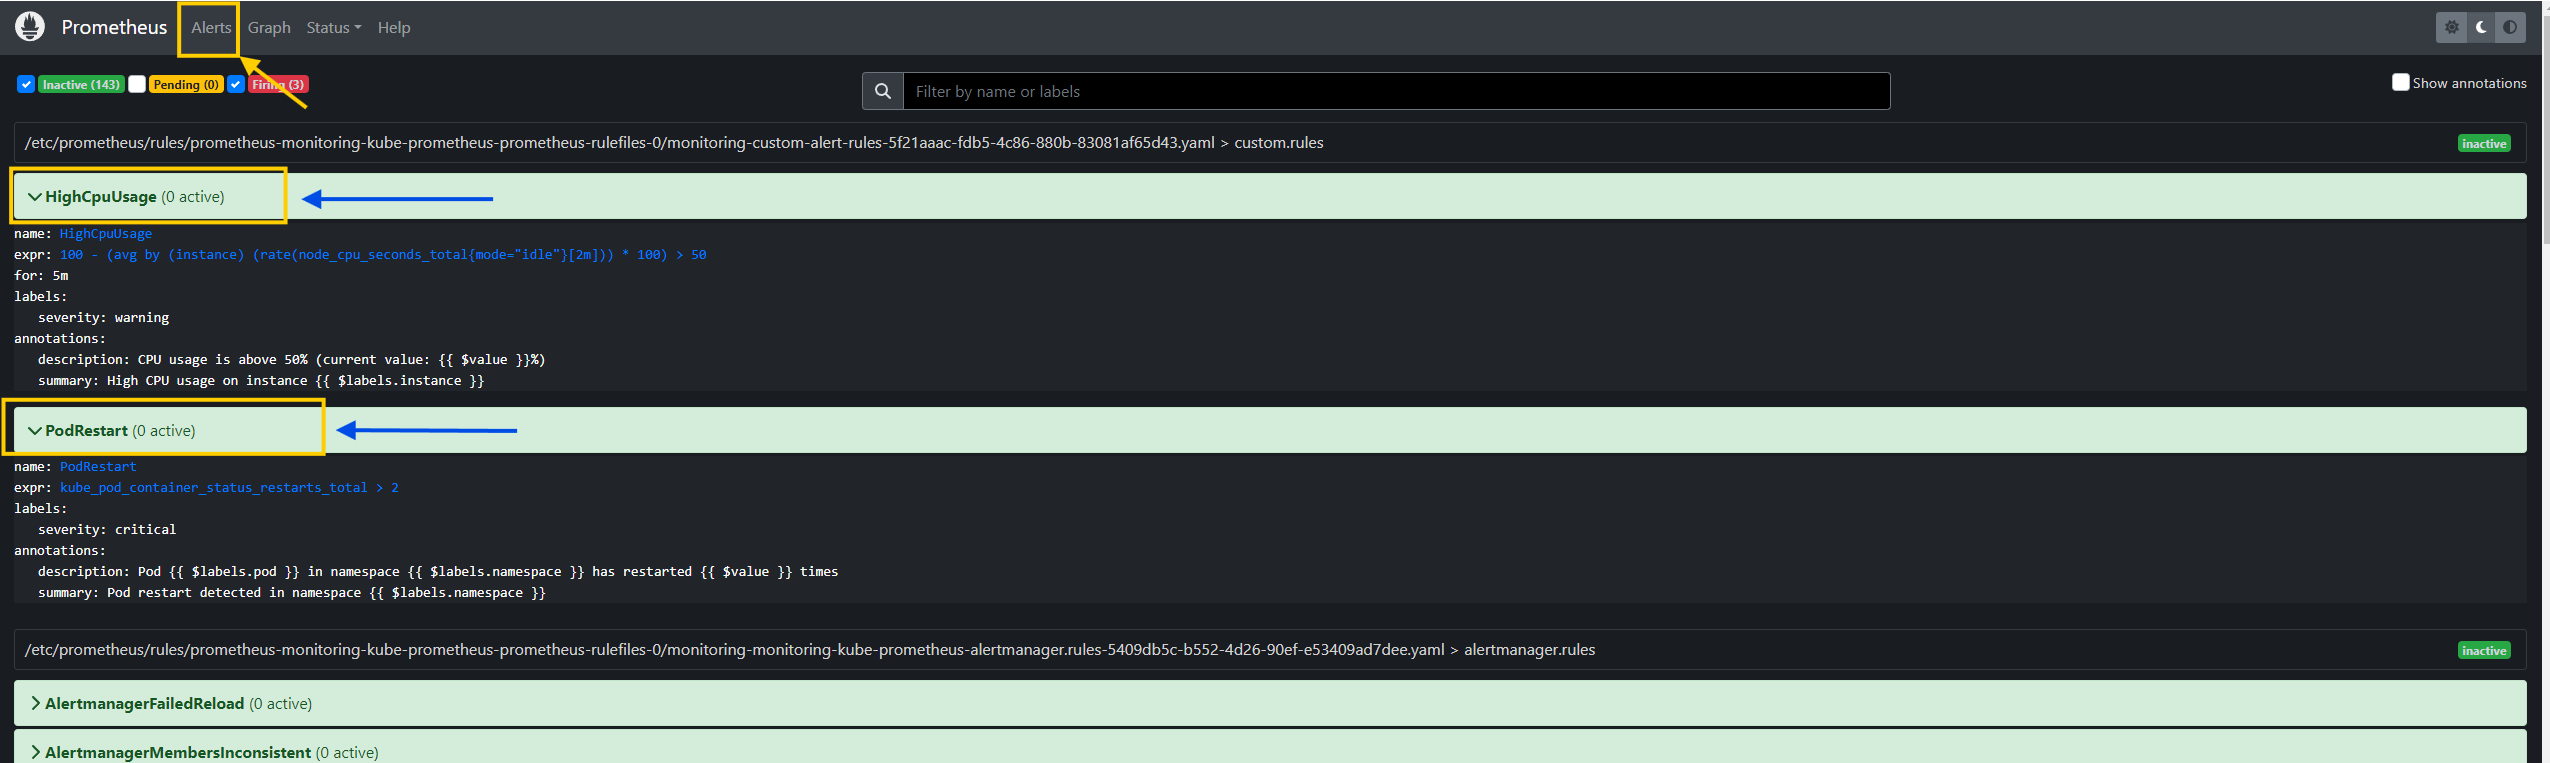Switch to light theme sun icon
This screenshot has height=763, width=2550.
2451,27
